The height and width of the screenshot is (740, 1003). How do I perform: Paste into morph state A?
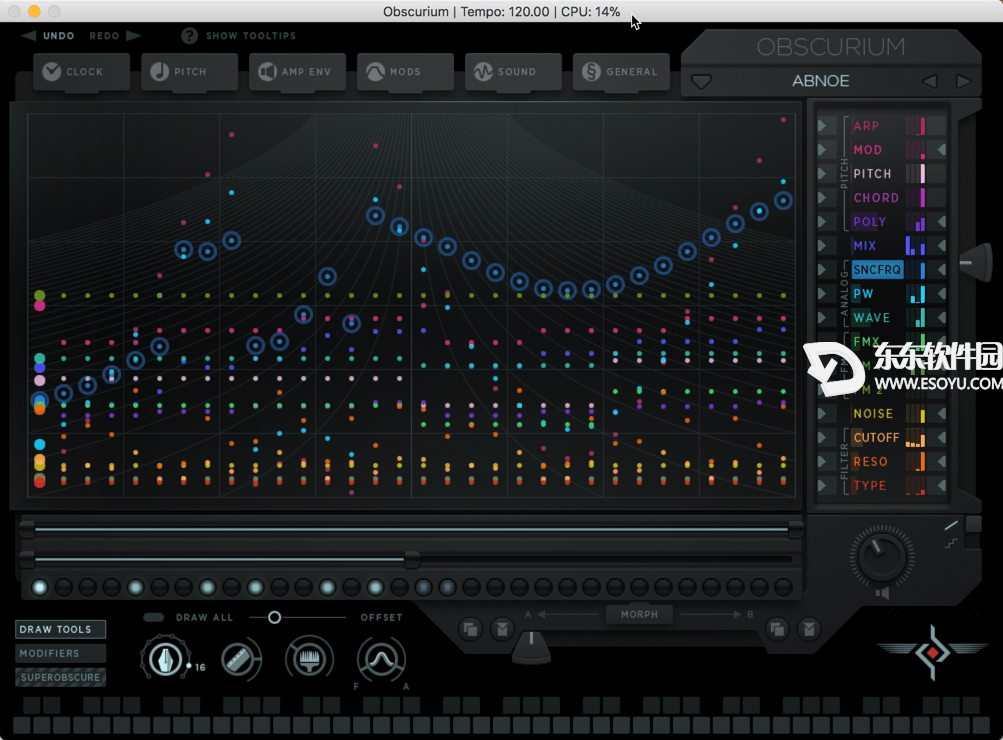click(503, 629)
